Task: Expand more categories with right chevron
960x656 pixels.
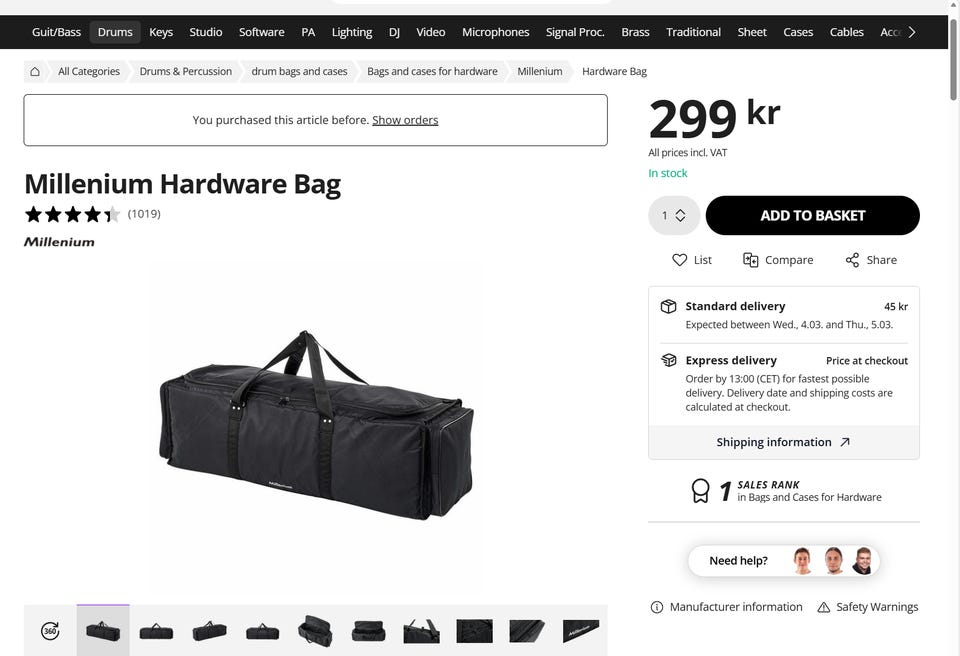Action: (x=912, y=32)
